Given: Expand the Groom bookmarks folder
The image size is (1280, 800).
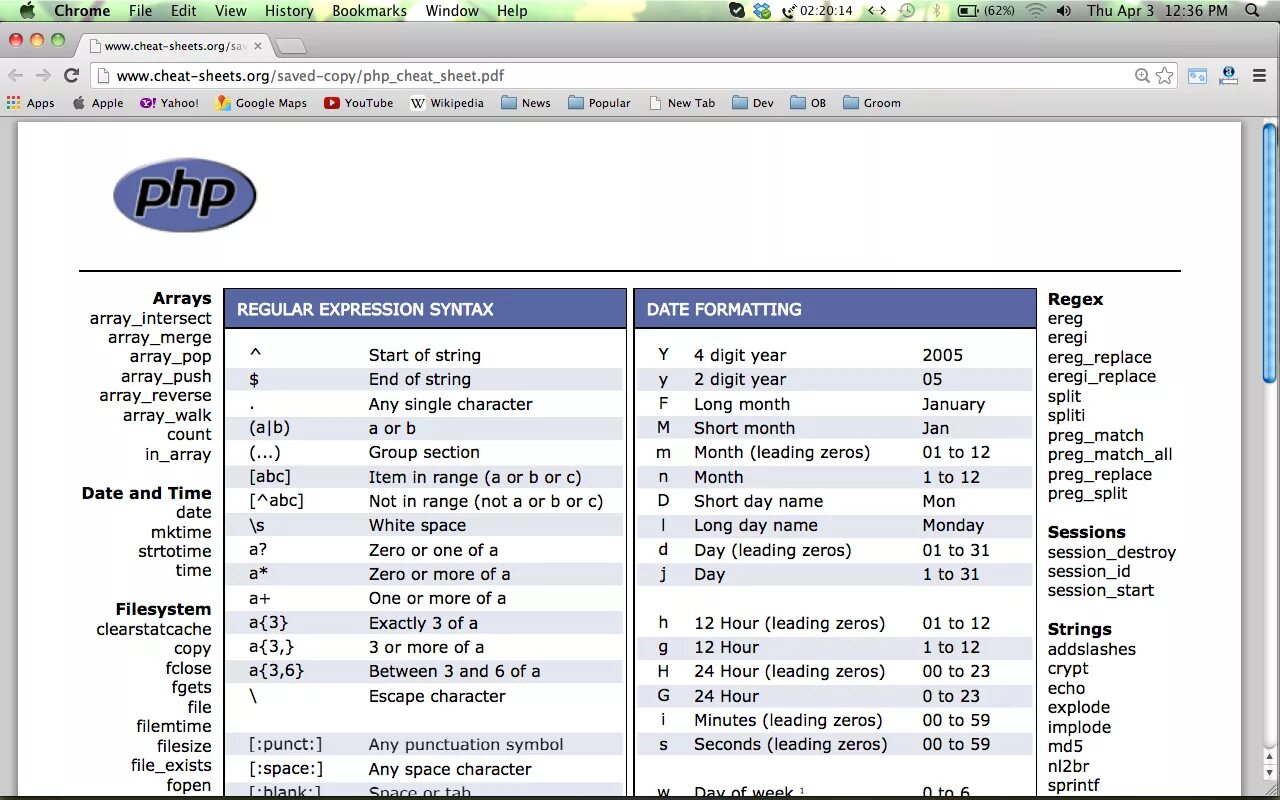Looking at the screenshot, I should click(872, 103).
